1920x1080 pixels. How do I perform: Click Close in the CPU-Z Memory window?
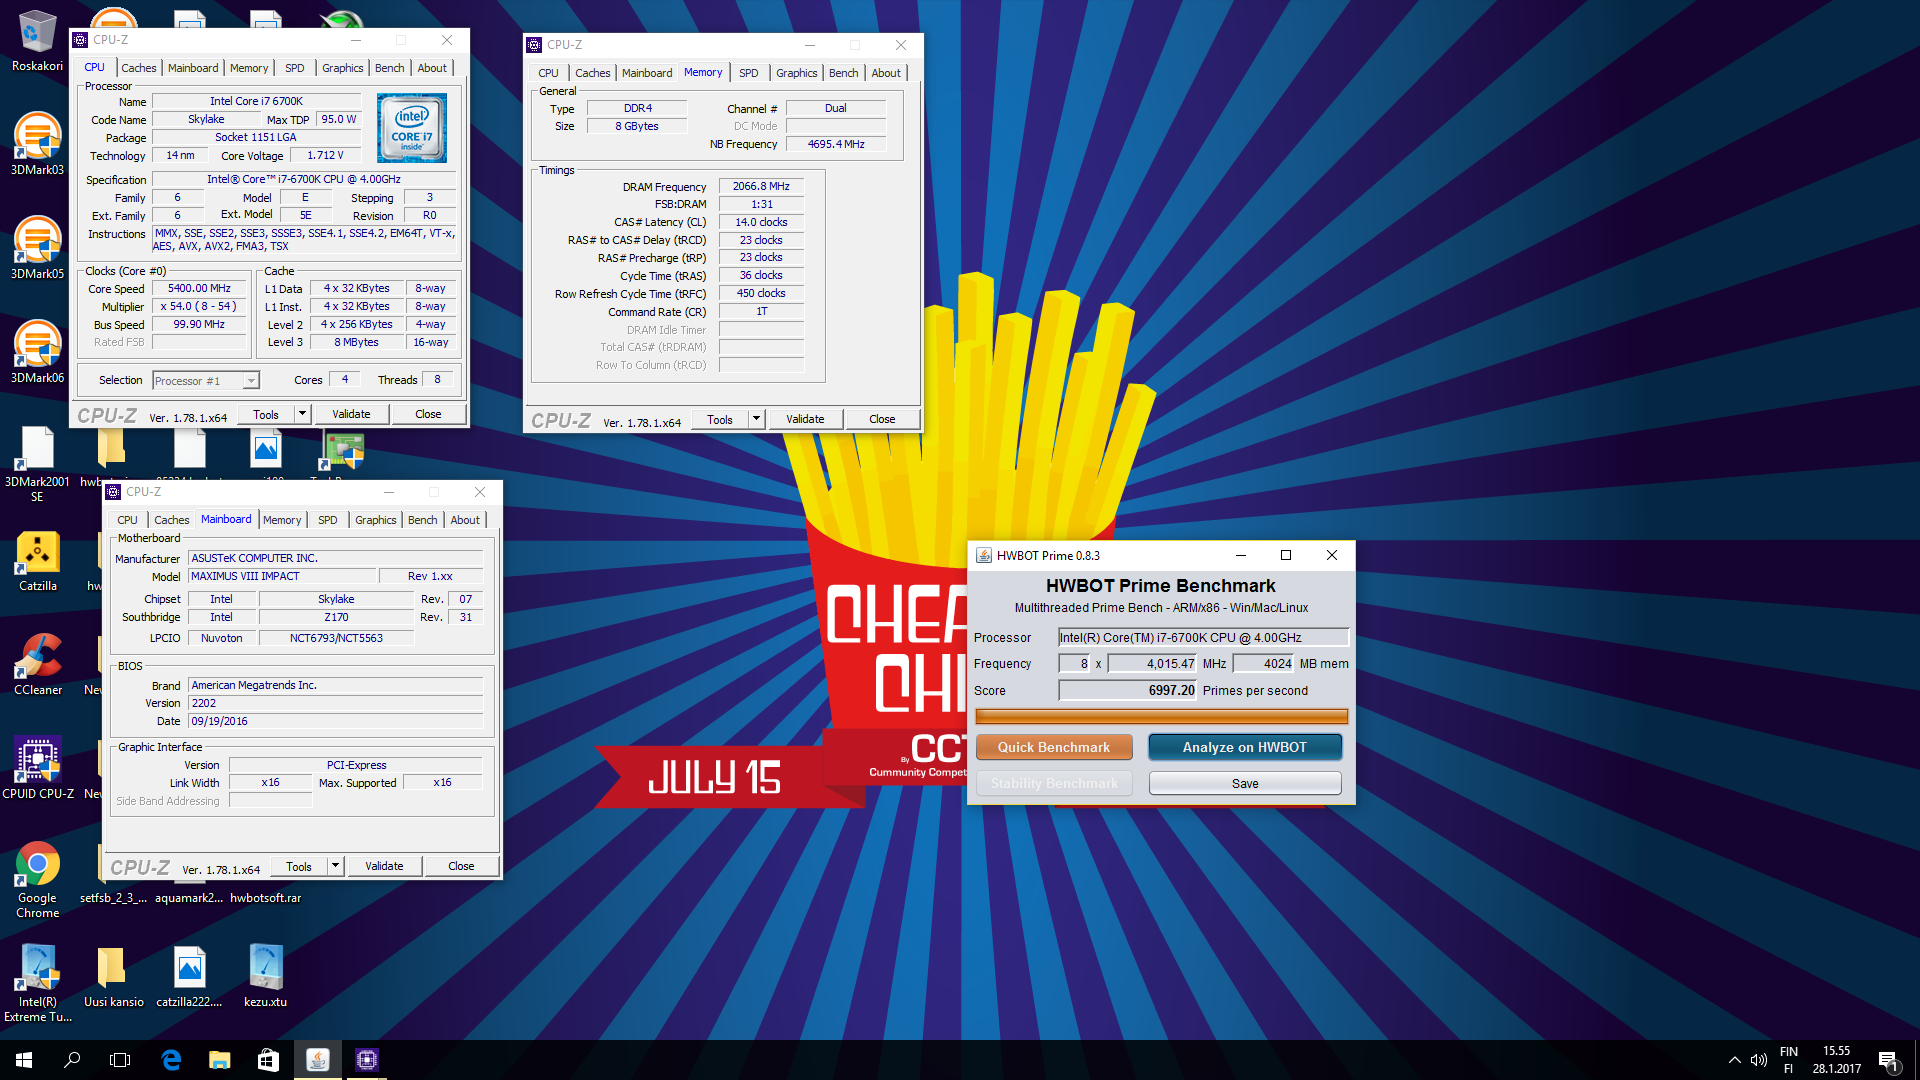[882, 419]
